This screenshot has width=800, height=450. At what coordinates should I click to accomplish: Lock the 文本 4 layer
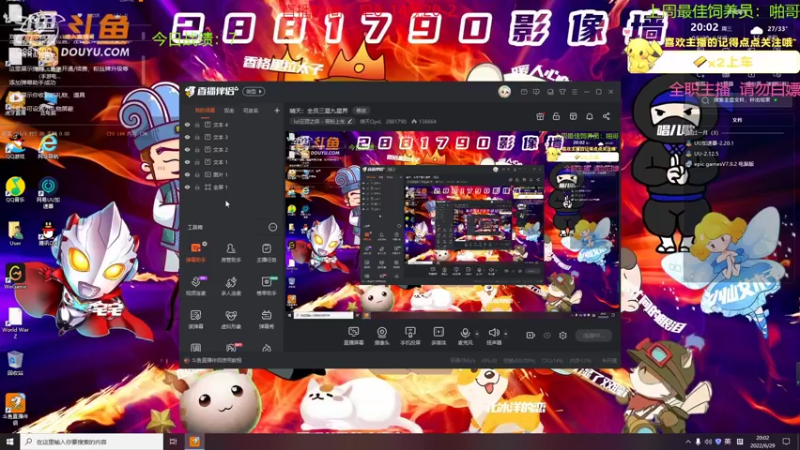197,124
